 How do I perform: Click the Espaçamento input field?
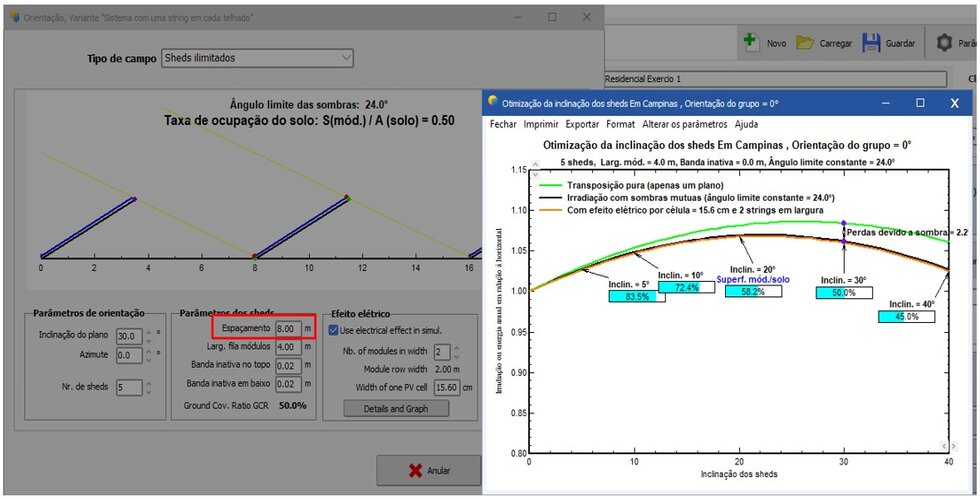pyautogui.click(x=286, y=328)
